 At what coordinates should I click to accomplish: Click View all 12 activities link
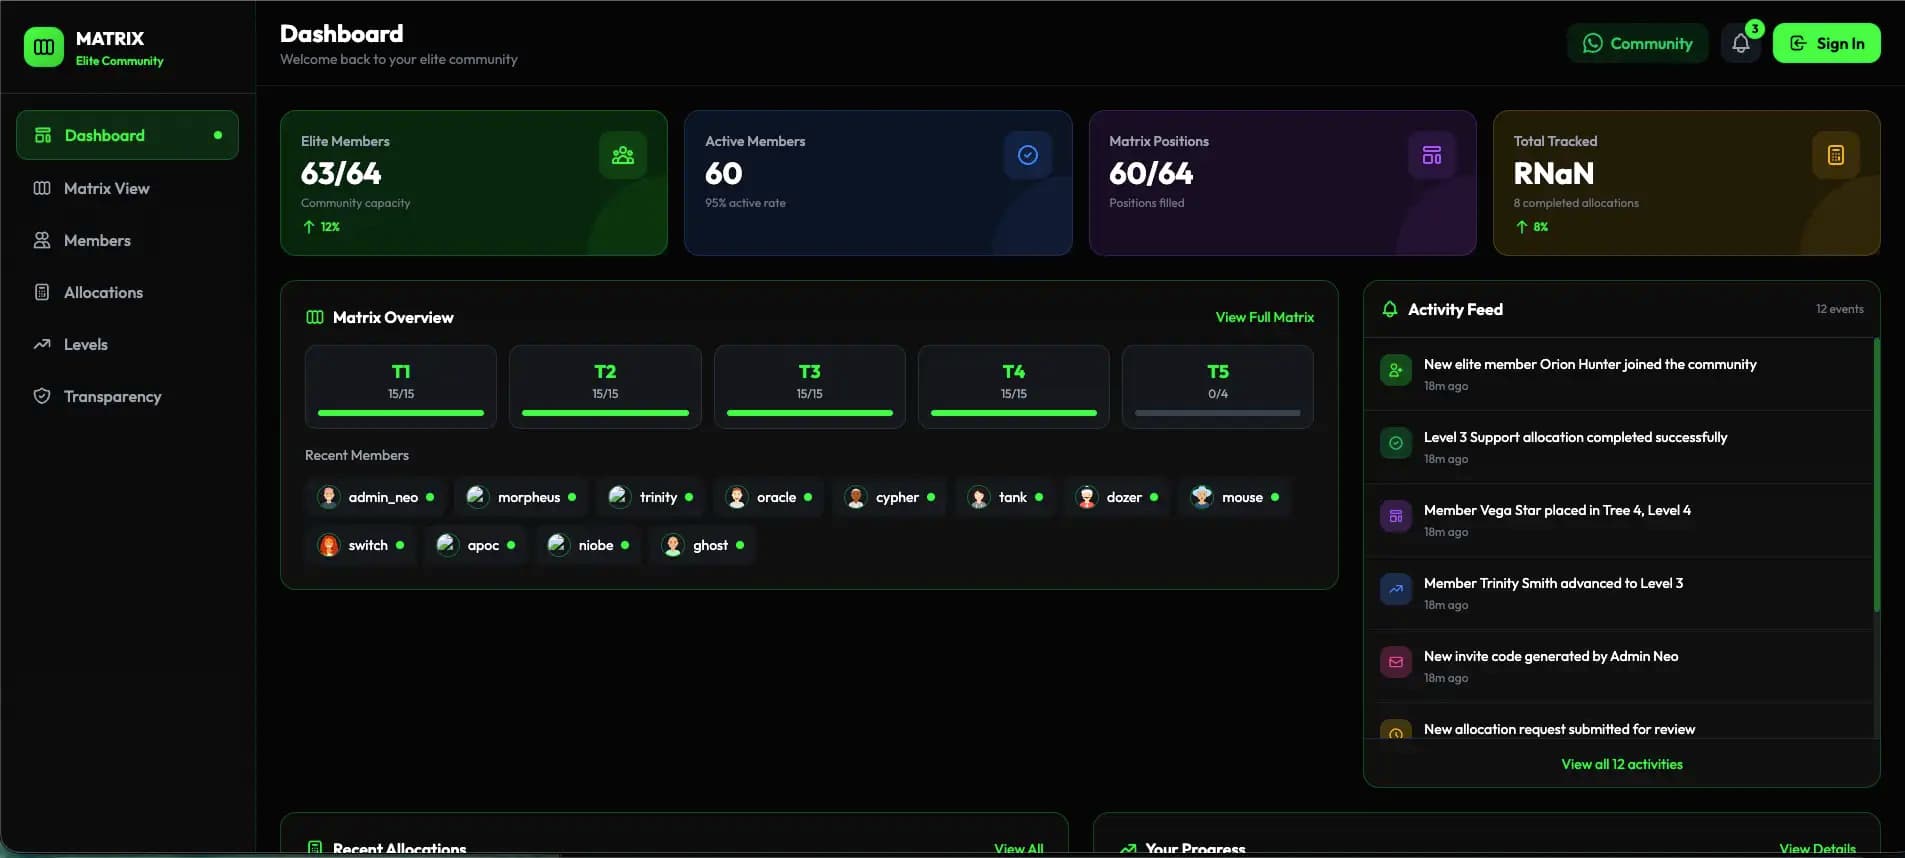coord(1621,764)
